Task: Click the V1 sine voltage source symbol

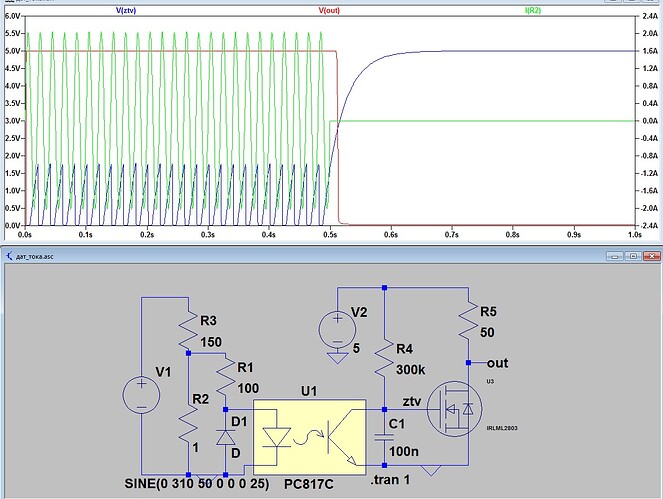Action: coord(141,395)
